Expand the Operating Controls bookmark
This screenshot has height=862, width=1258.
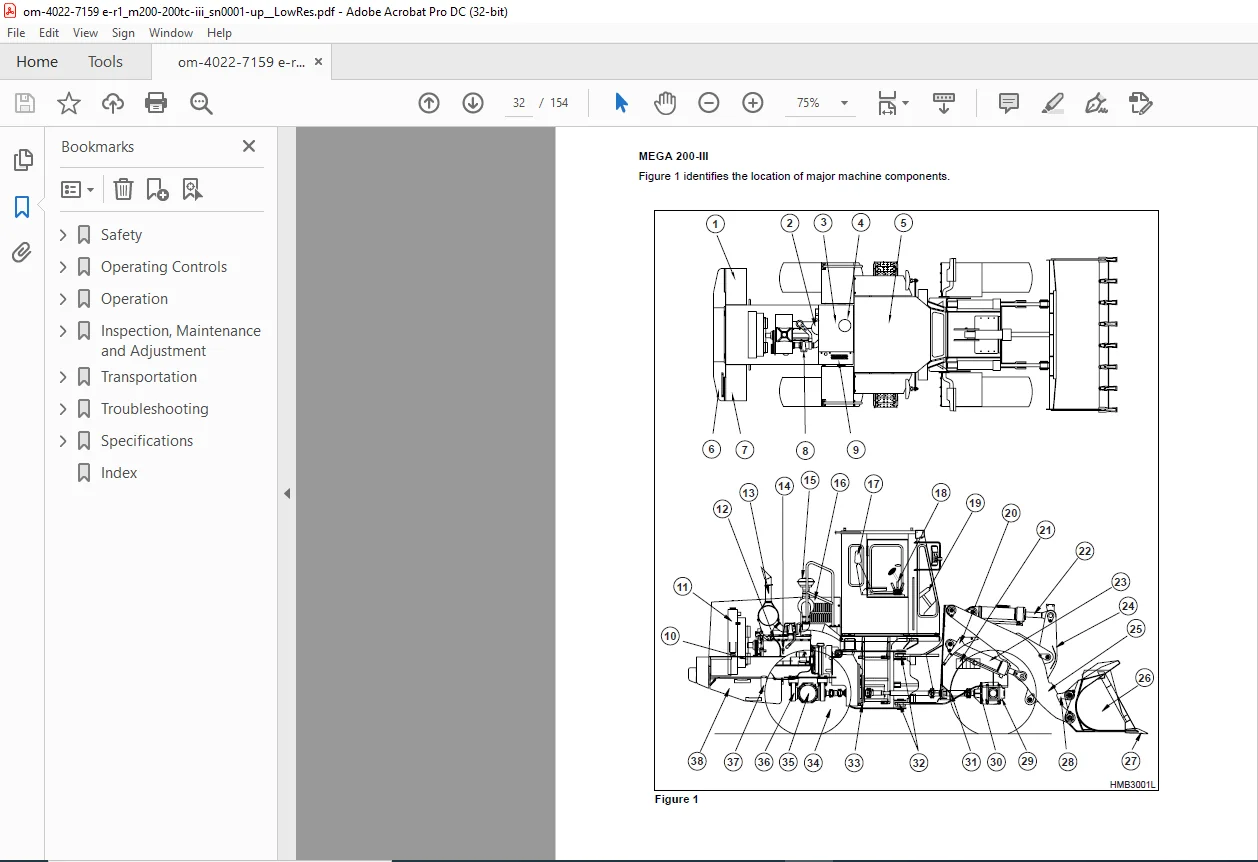point(63,267)
